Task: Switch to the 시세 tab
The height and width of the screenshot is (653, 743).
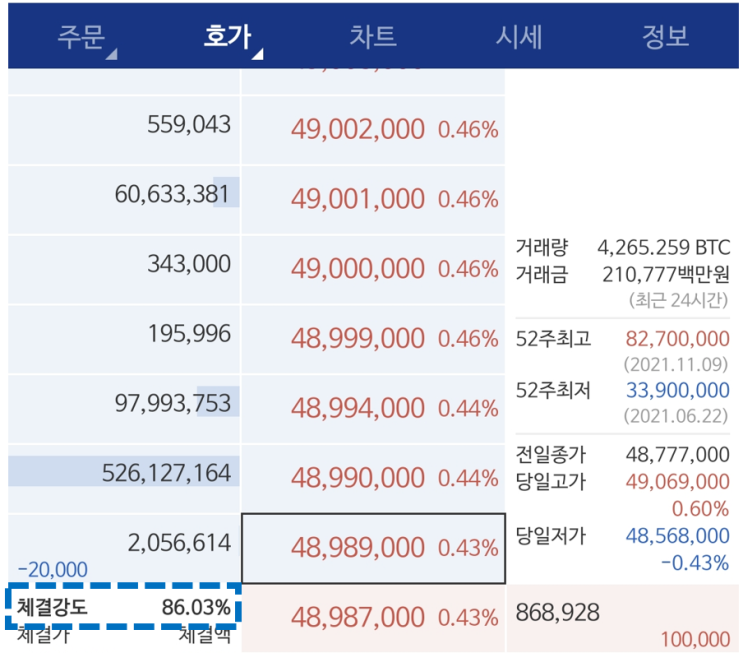Action: (x=519, y=36)
